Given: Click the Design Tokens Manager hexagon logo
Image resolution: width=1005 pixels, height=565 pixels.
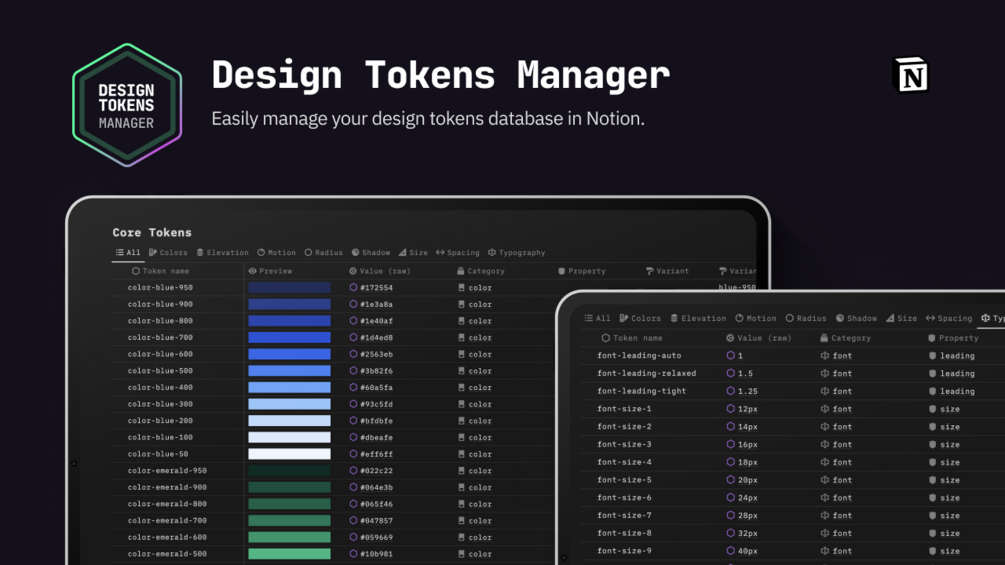Looking at the screenshot, I should (x=127, y=105).
